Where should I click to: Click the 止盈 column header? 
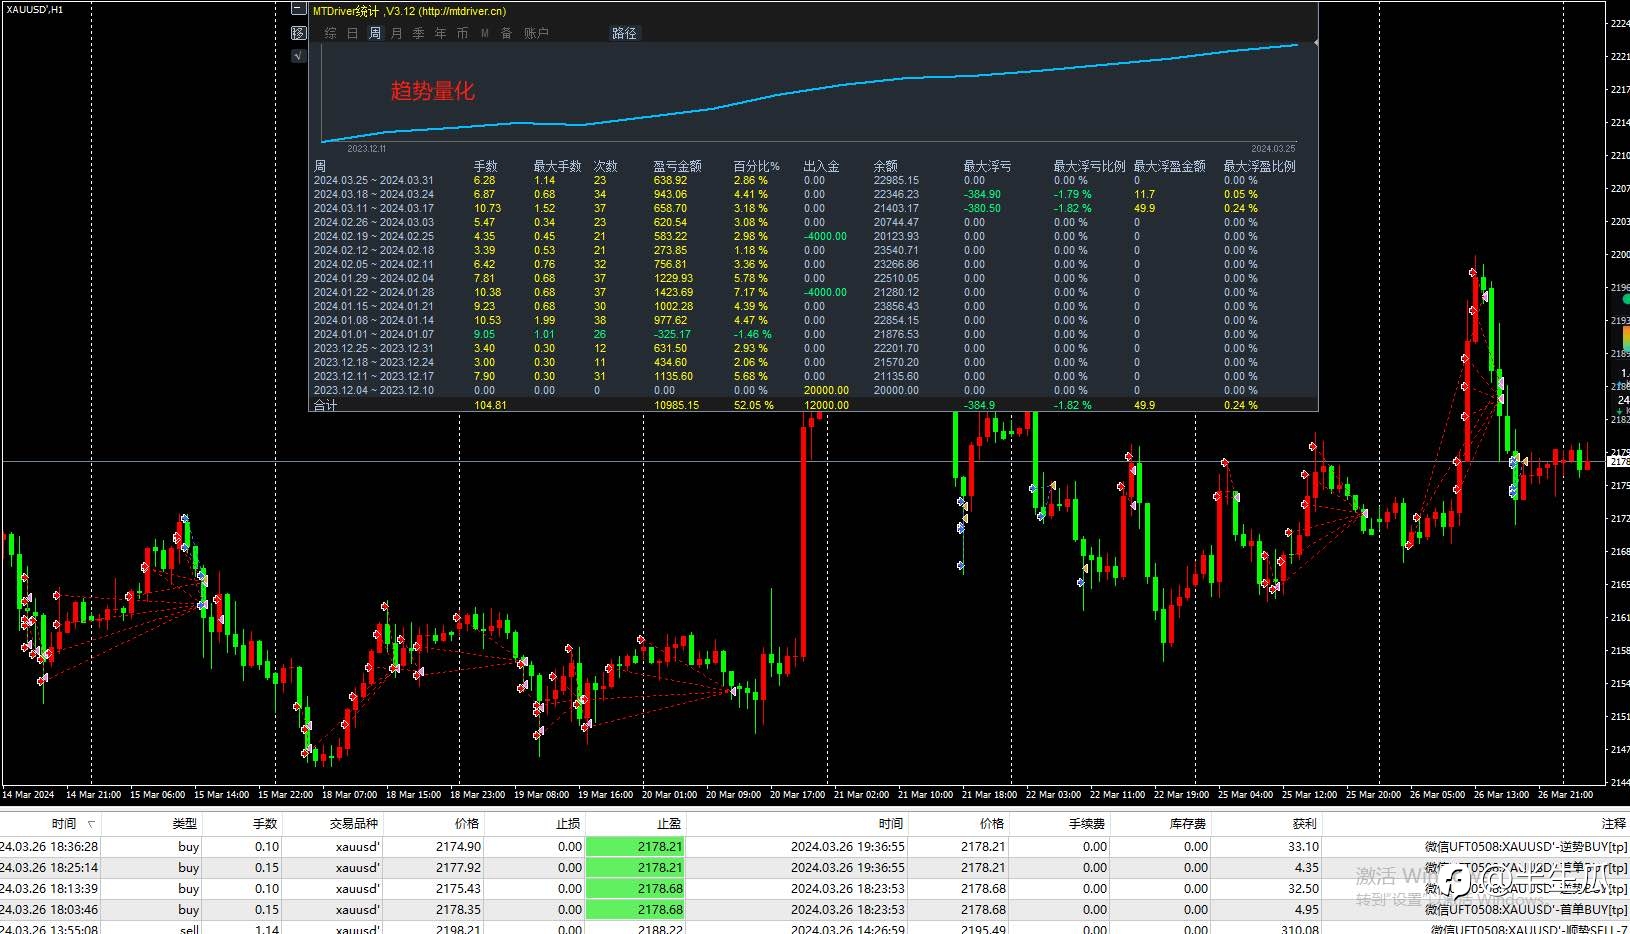coord(669,824)
